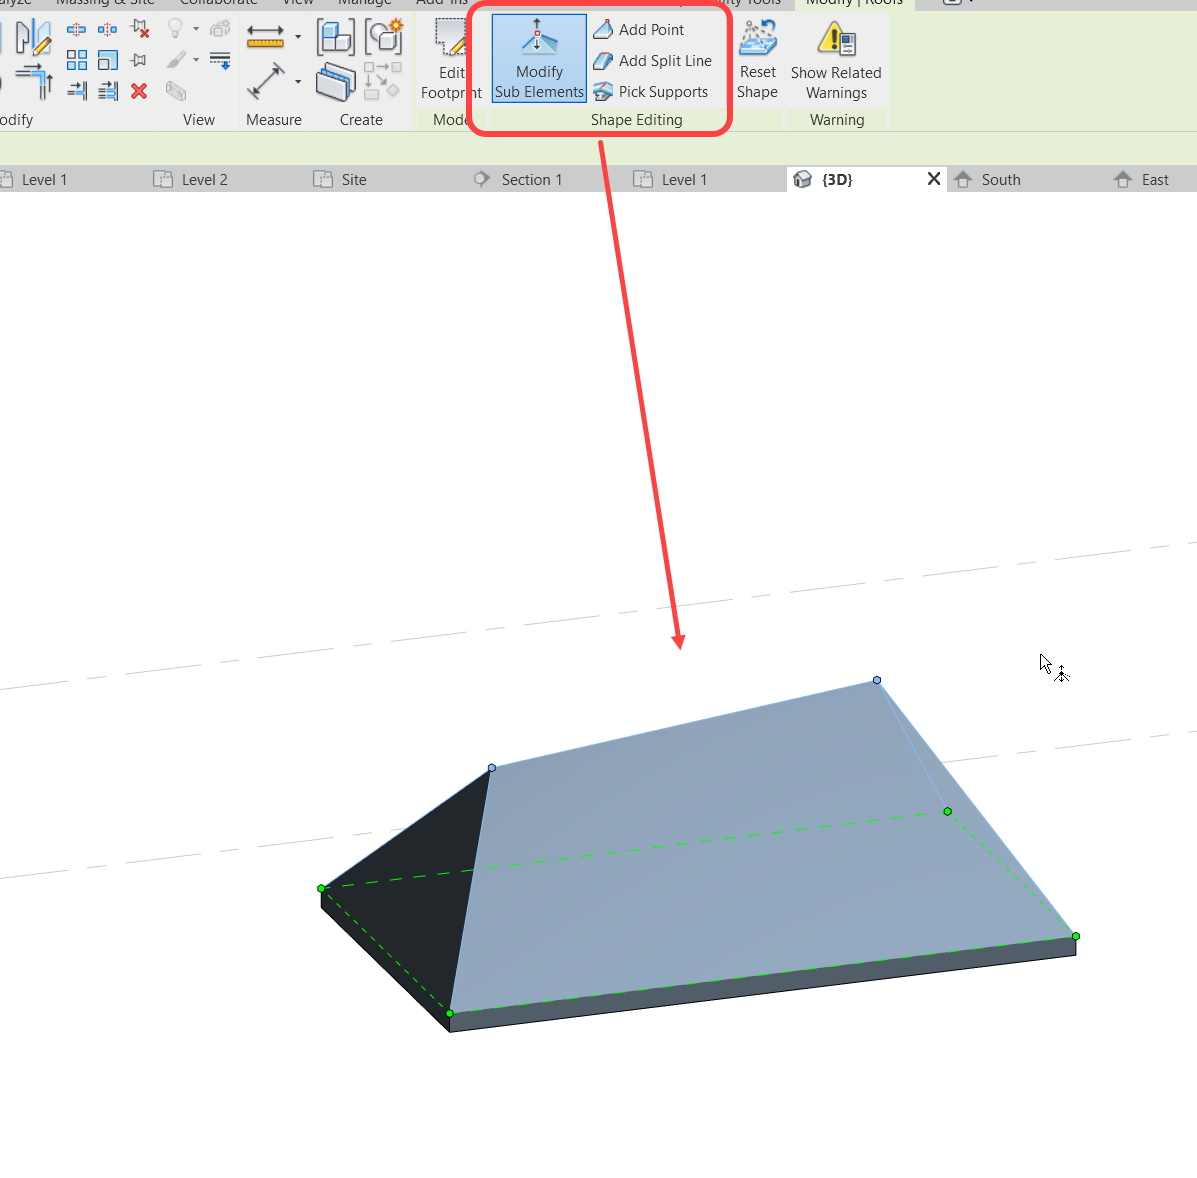Select the green vertex point on the roof
This screenshot has height=1178, width=1197.
[947, 811]
